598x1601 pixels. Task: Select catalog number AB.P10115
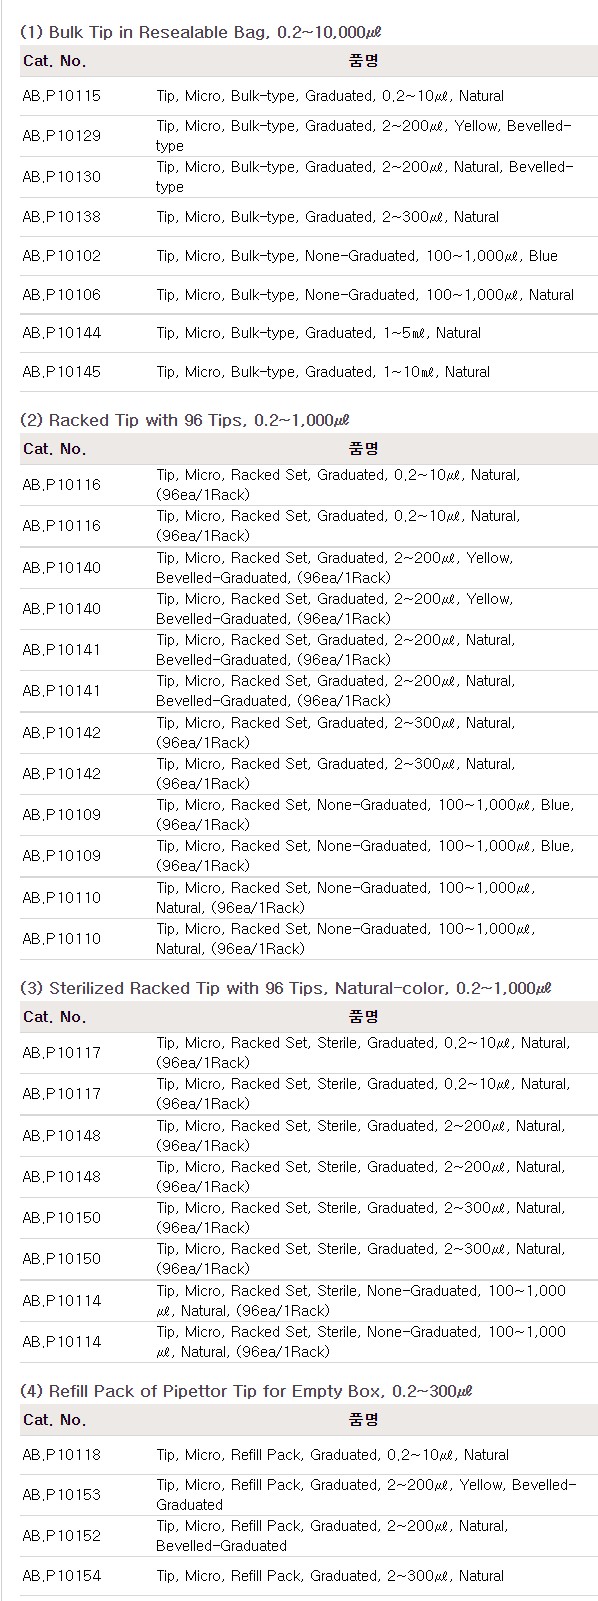[61, 96]
